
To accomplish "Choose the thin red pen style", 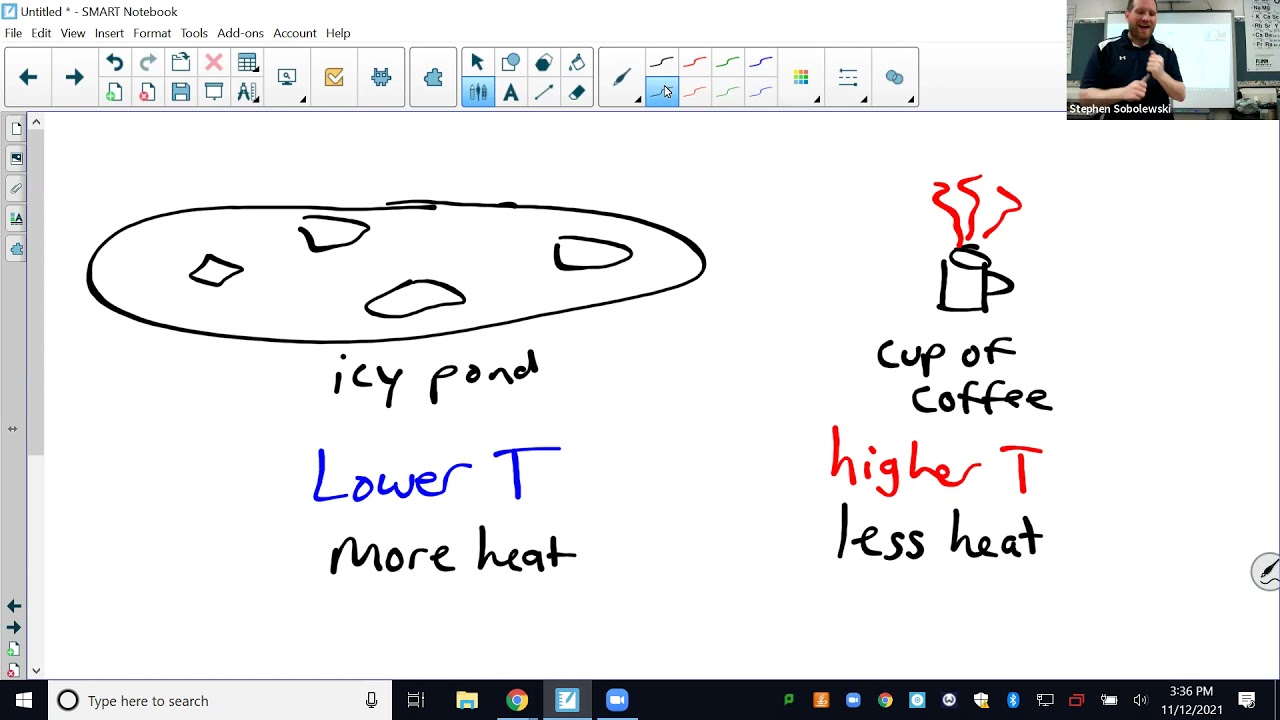I will click(x=694, y=92).
